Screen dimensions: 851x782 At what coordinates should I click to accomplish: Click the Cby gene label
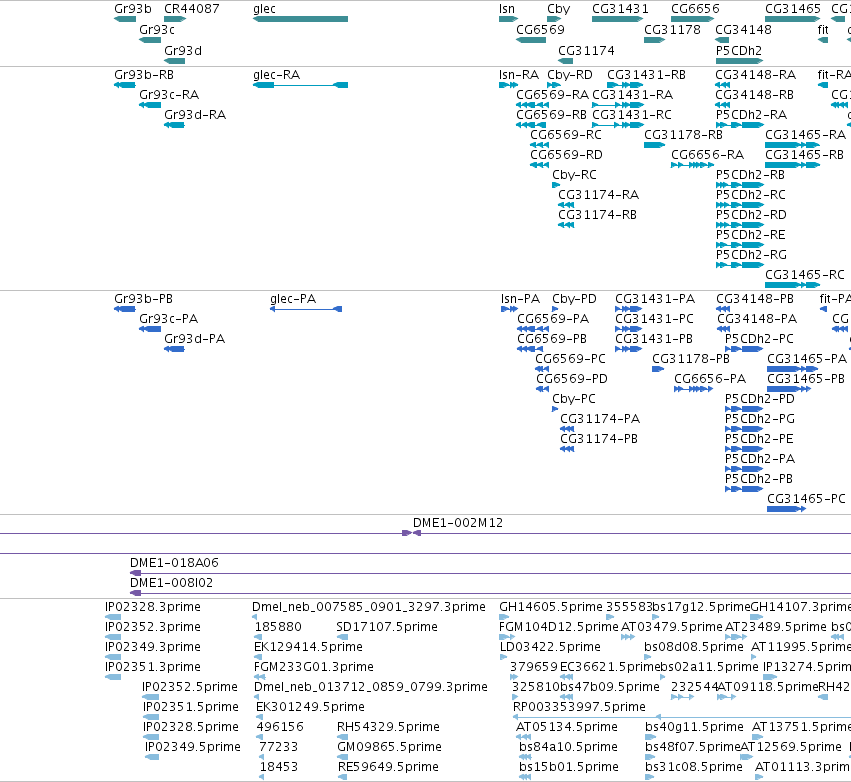(558, 9)
